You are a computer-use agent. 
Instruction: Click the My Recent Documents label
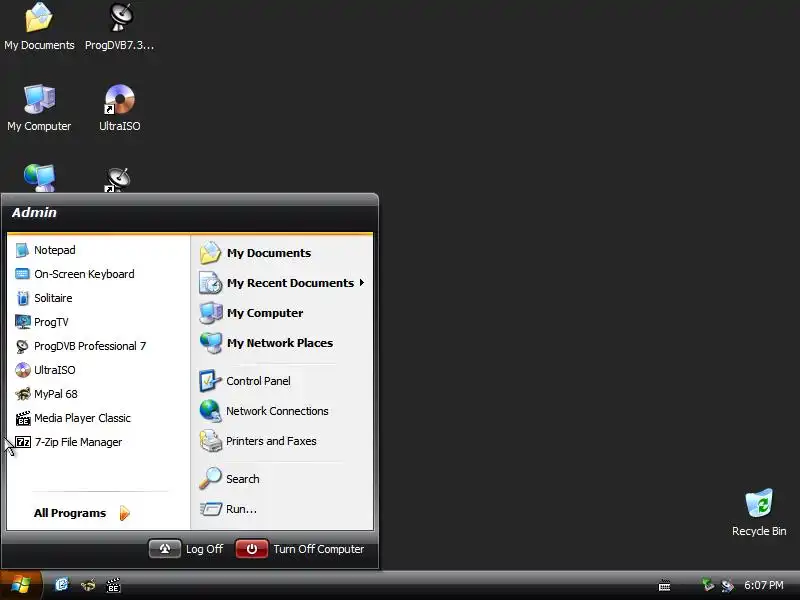click(x=290, y=283)
